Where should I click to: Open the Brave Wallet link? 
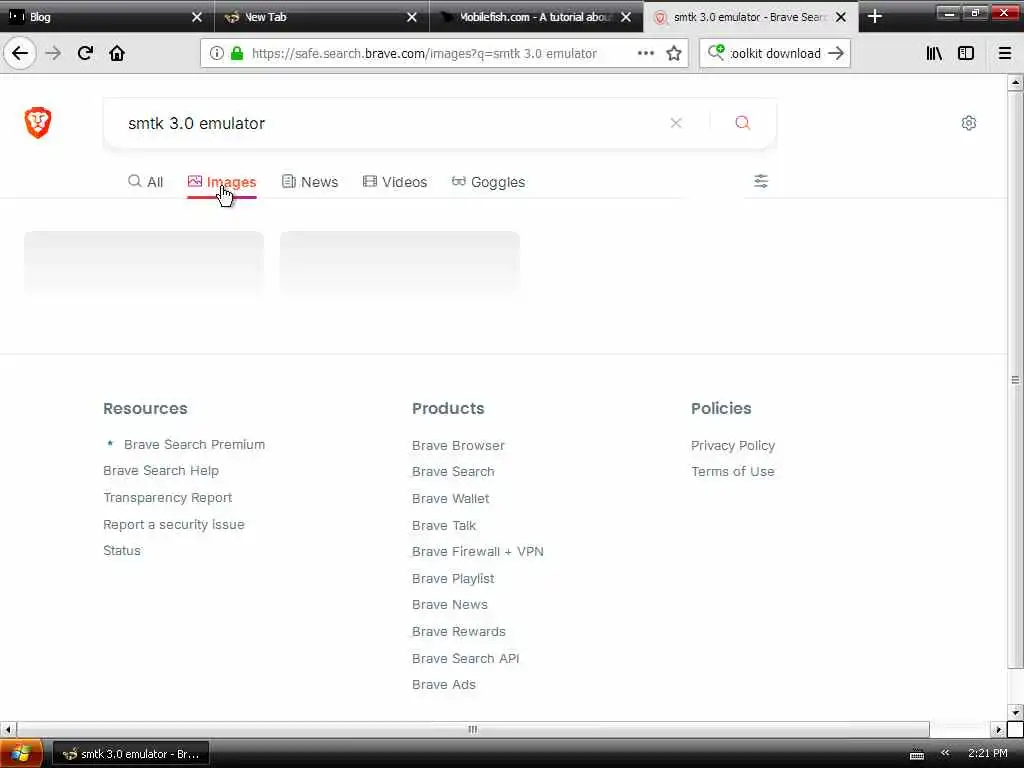pyautogui.click(x=450, y=498)
